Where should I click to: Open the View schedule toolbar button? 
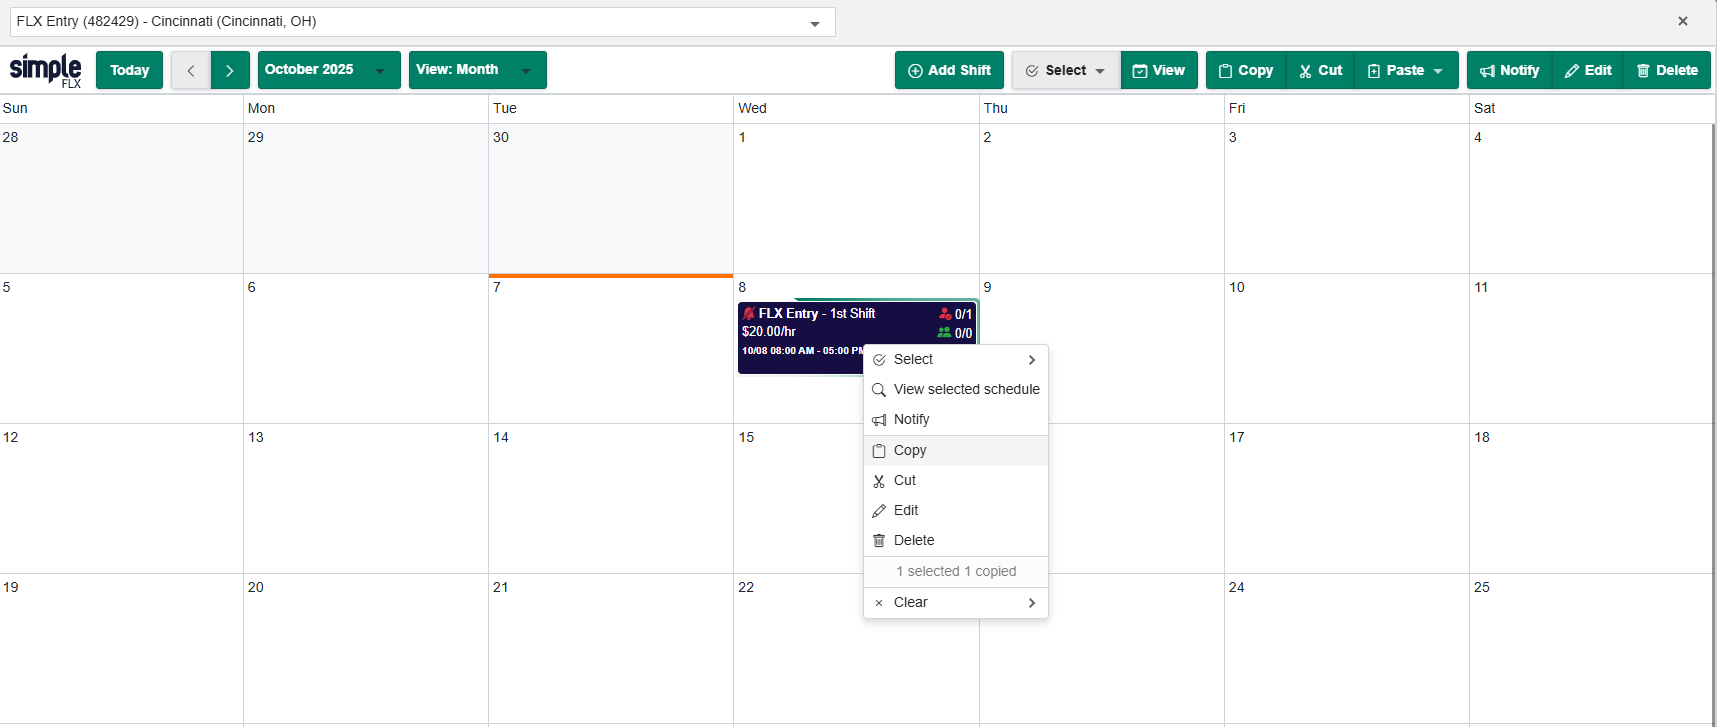coord(1159,70)
